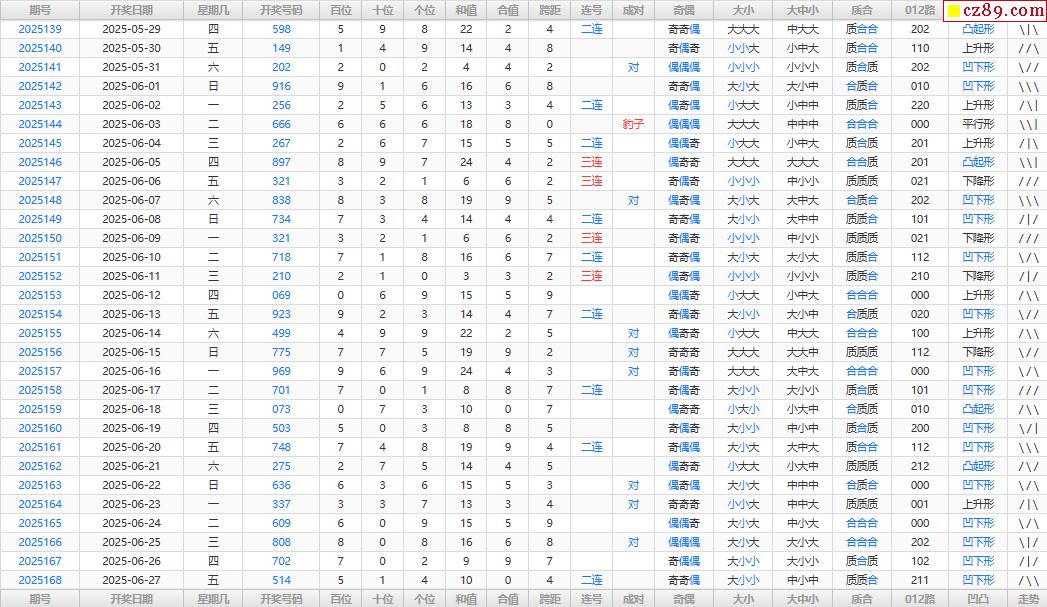Click 二连 in row 2025139

tap(592, 29)
